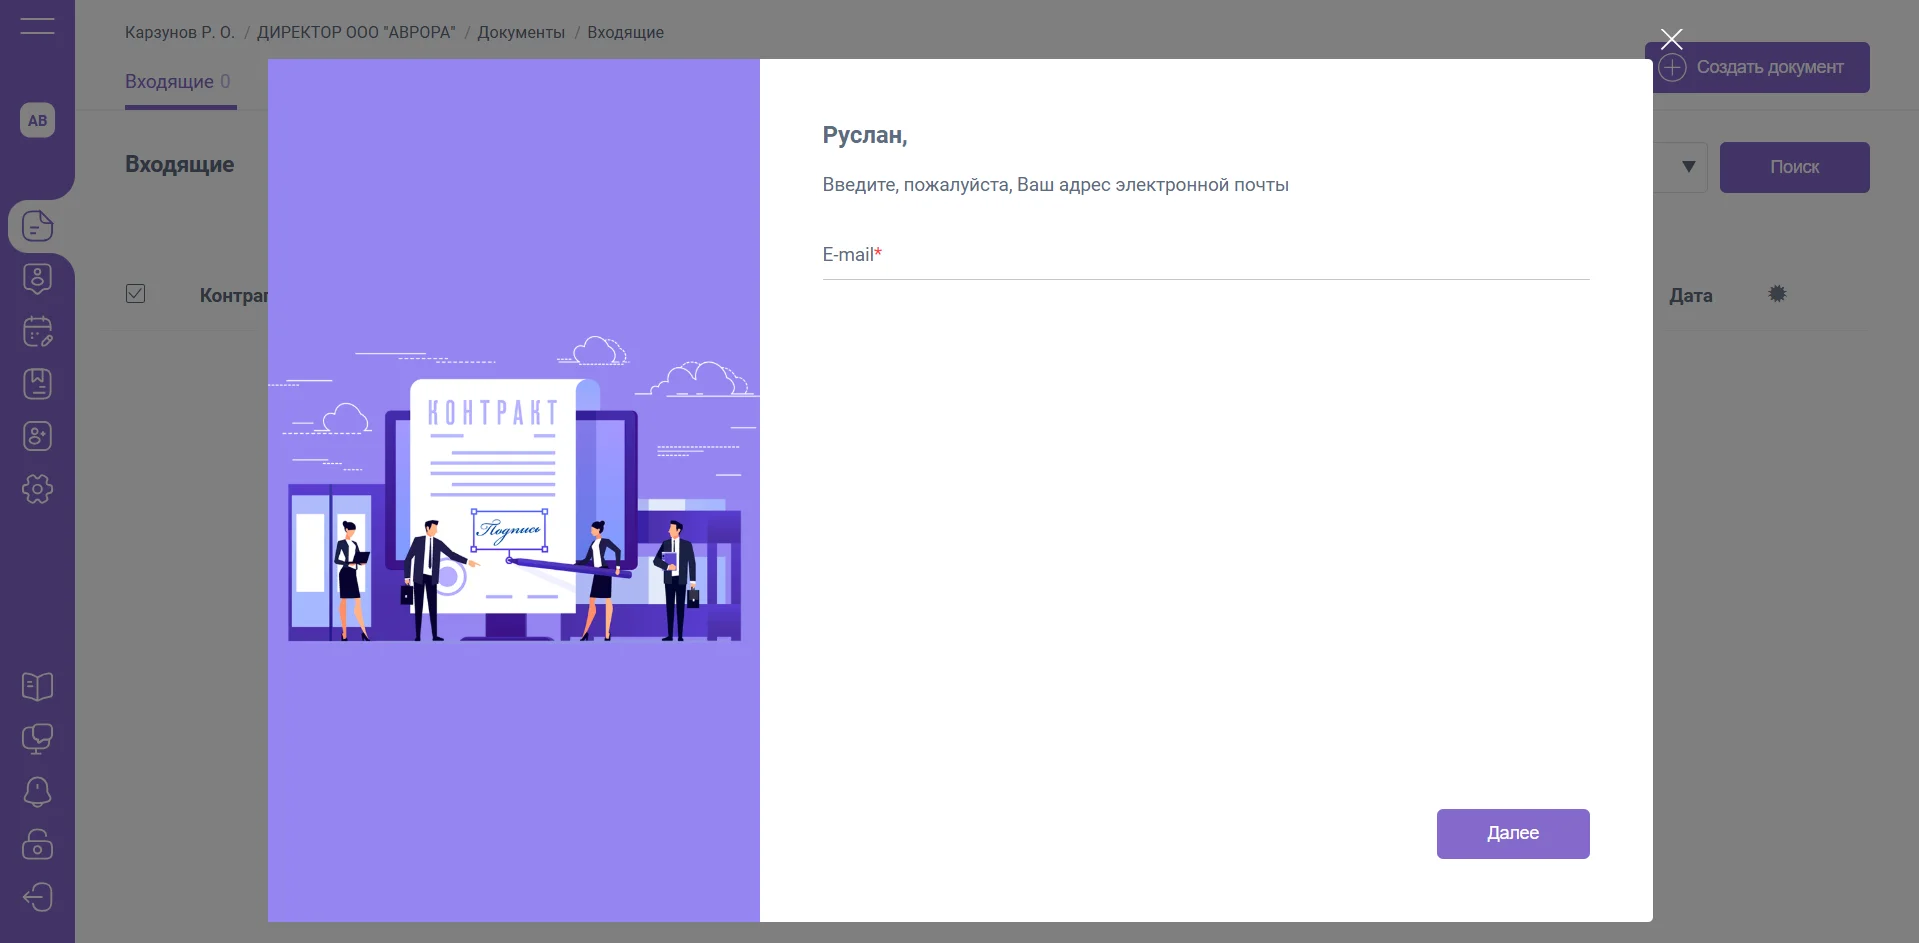Image resolution: width=1919 pixels, height=943 pixels.
Task: Close the email dialog with the X
Action: (x=1671, y=39)
